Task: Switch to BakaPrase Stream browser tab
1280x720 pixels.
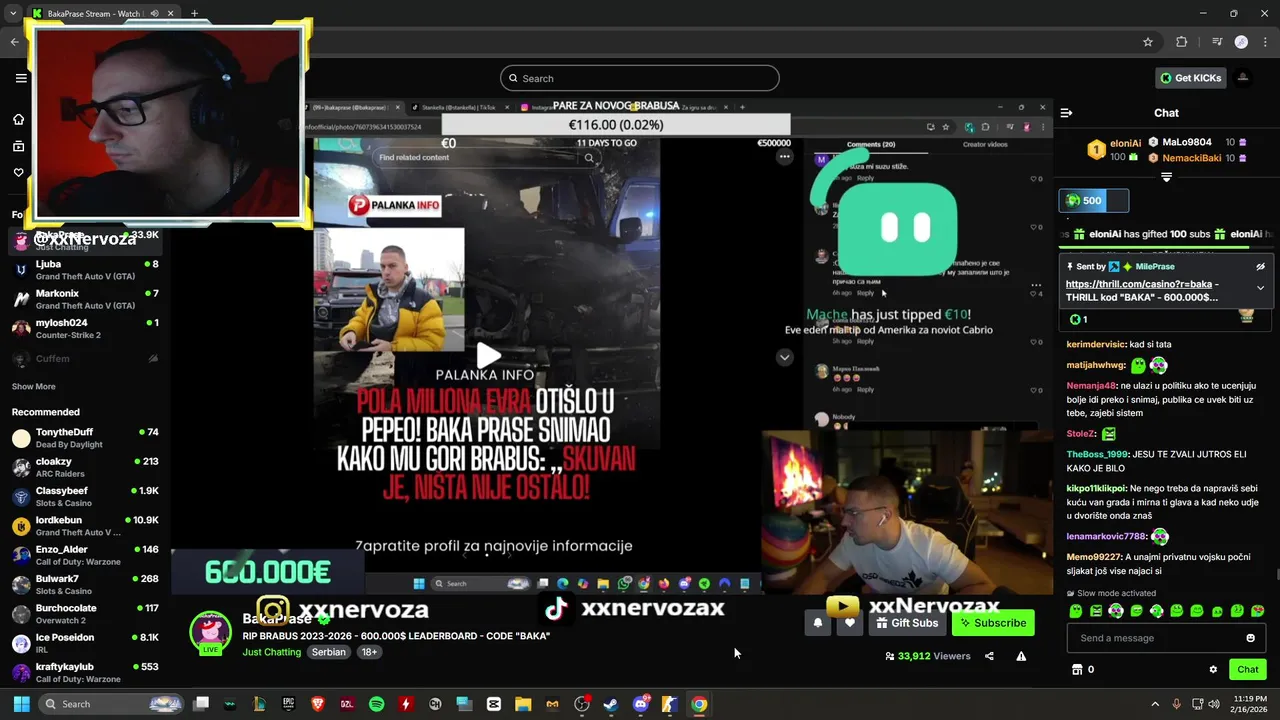Action: point(95,14)
